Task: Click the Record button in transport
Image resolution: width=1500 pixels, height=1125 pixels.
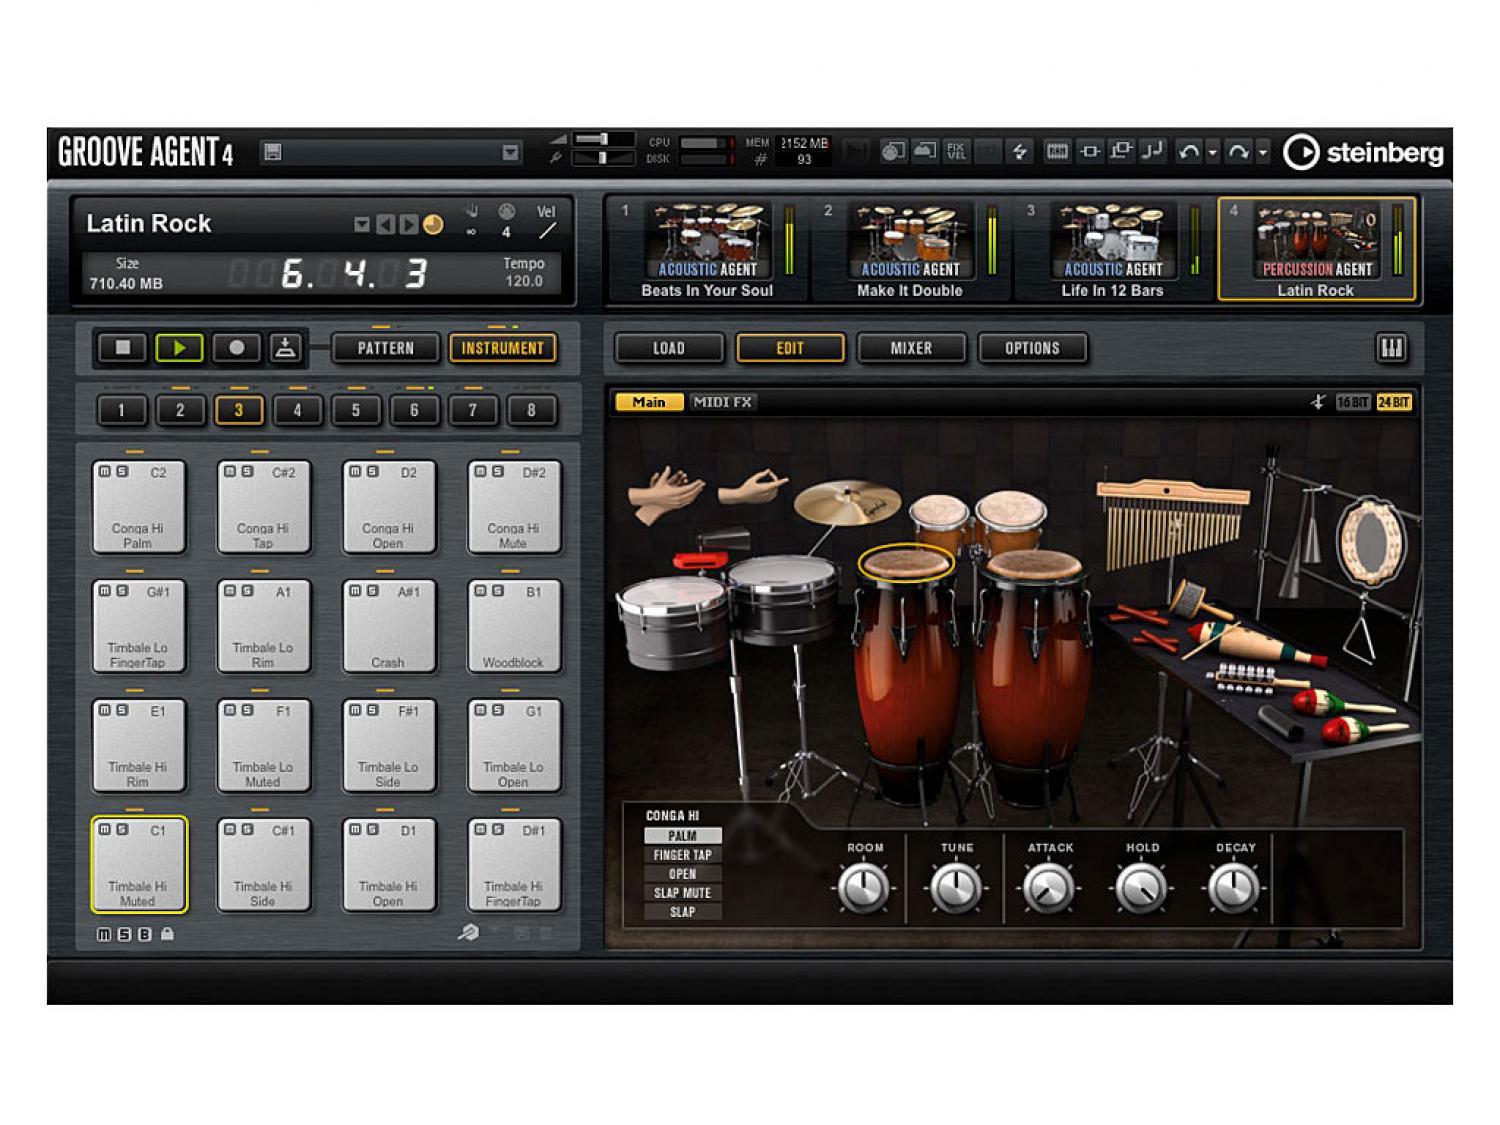Action: (x=236, y=348)
